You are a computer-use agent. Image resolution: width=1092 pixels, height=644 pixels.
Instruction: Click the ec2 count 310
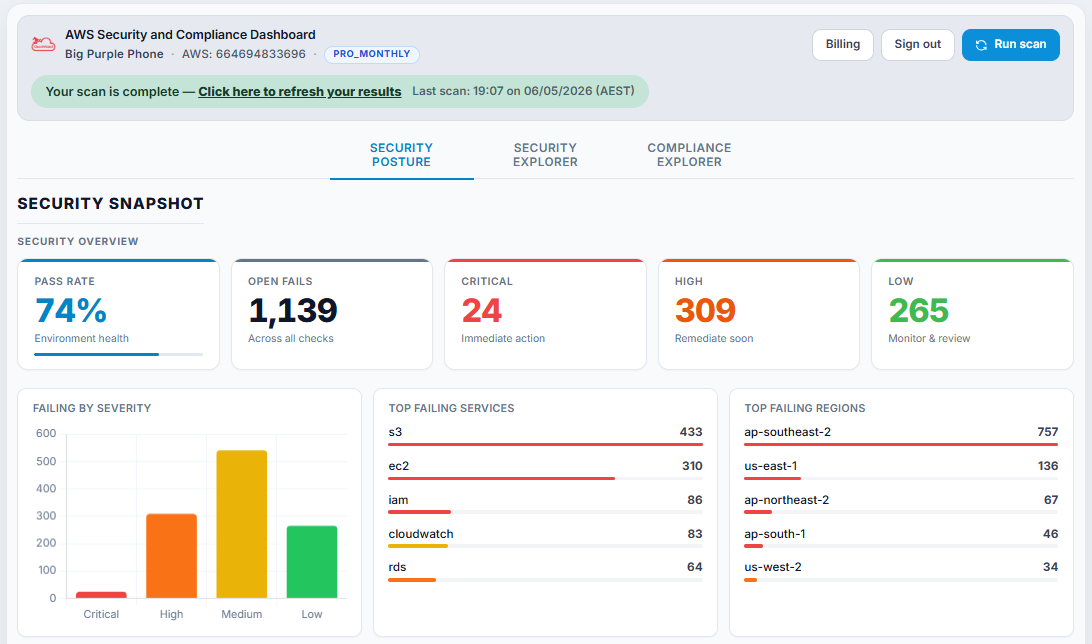pyautogui.click(x=692, y=466)
